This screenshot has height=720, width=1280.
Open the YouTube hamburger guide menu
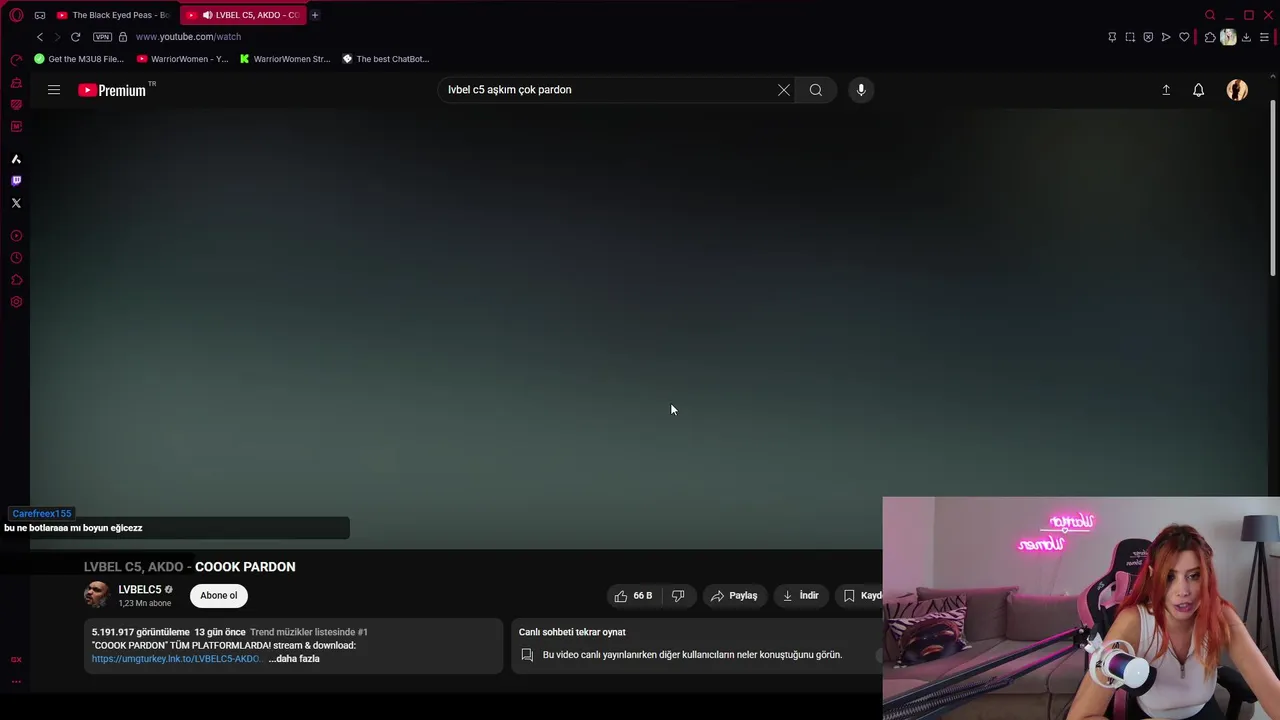point(54,90)
